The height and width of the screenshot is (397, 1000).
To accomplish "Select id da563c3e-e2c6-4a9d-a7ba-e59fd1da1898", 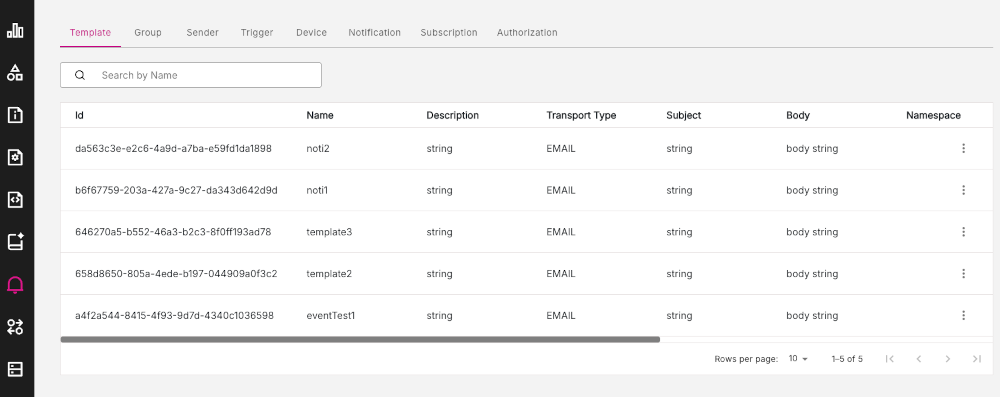I will click(x=173, y=149).
